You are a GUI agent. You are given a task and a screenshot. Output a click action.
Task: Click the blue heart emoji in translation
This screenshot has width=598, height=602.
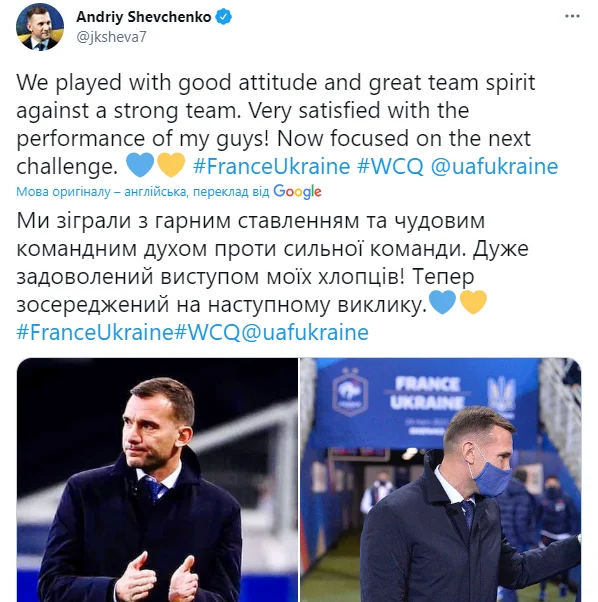click(x=442, y=302)
